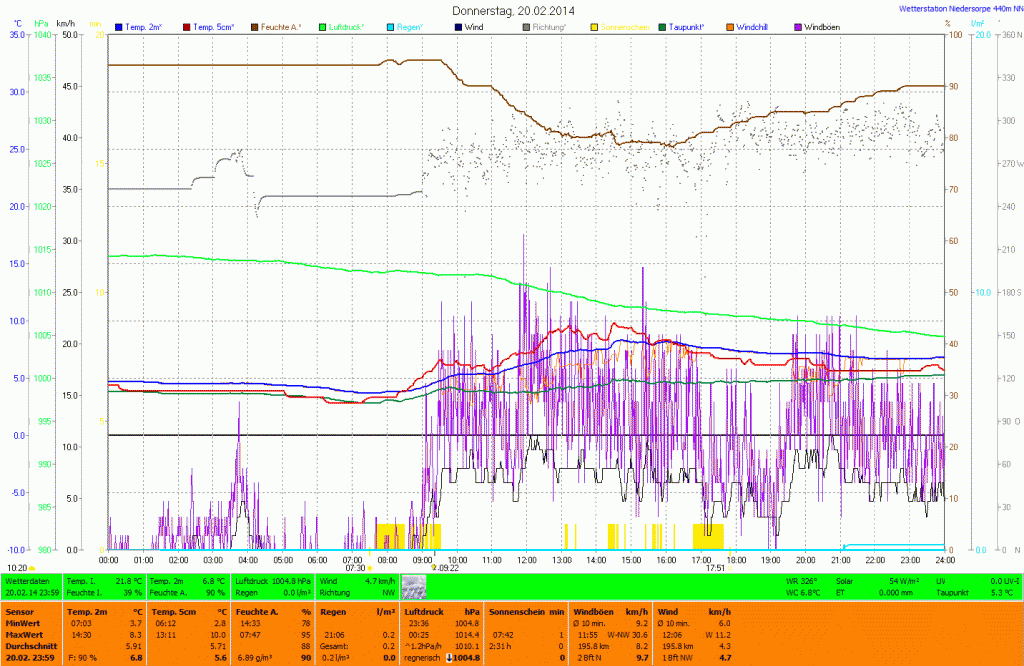Click the weather condition thumbnail image
This screenshot has width=1024, height=666.
click(413, 586)
